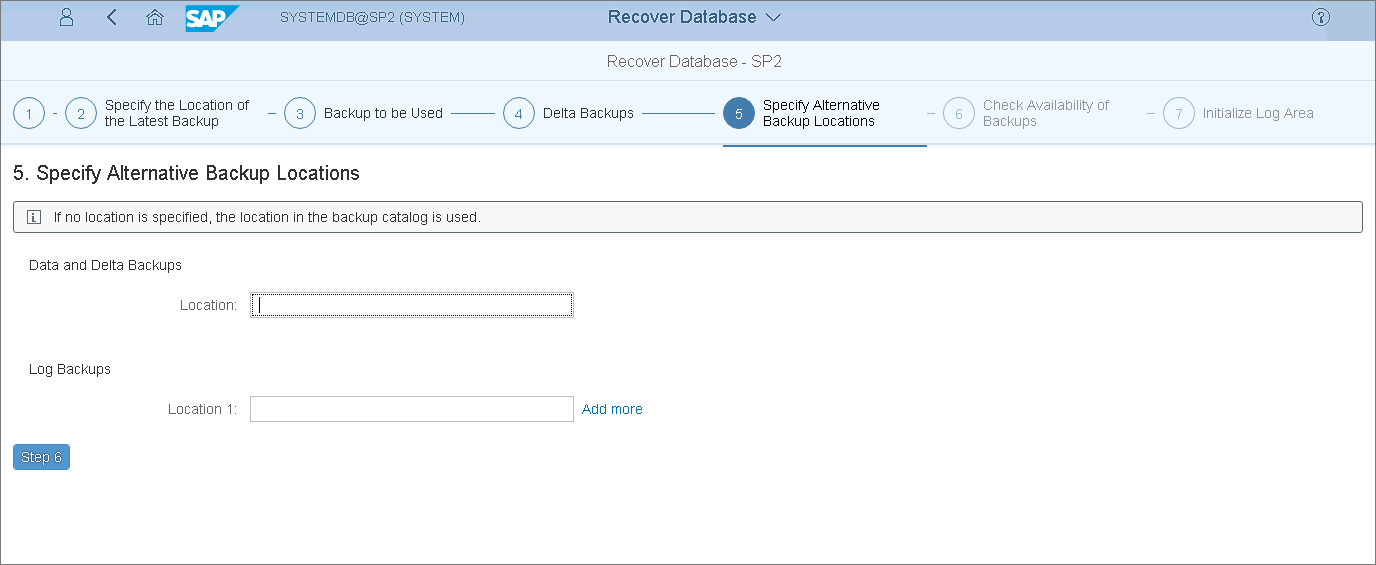Go to the home icon

click(154, 17)
